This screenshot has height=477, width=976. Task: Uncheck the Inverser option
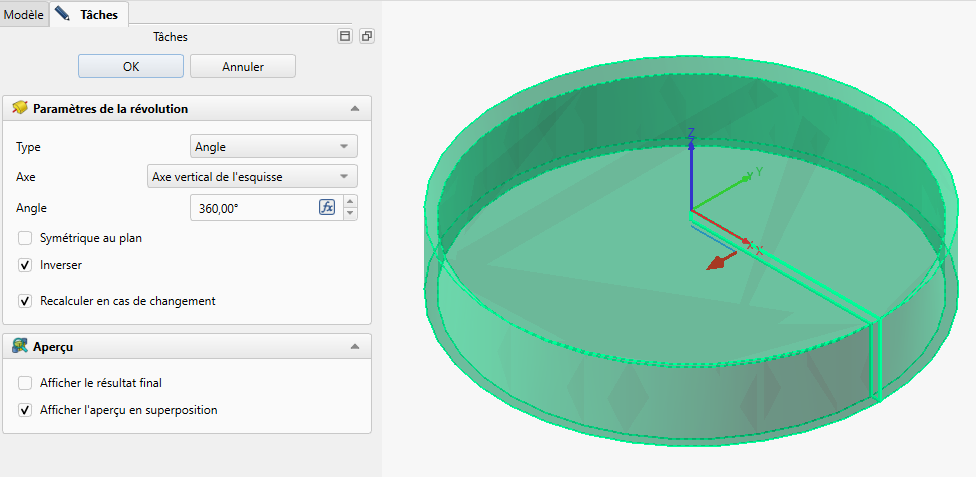[25, 265]
